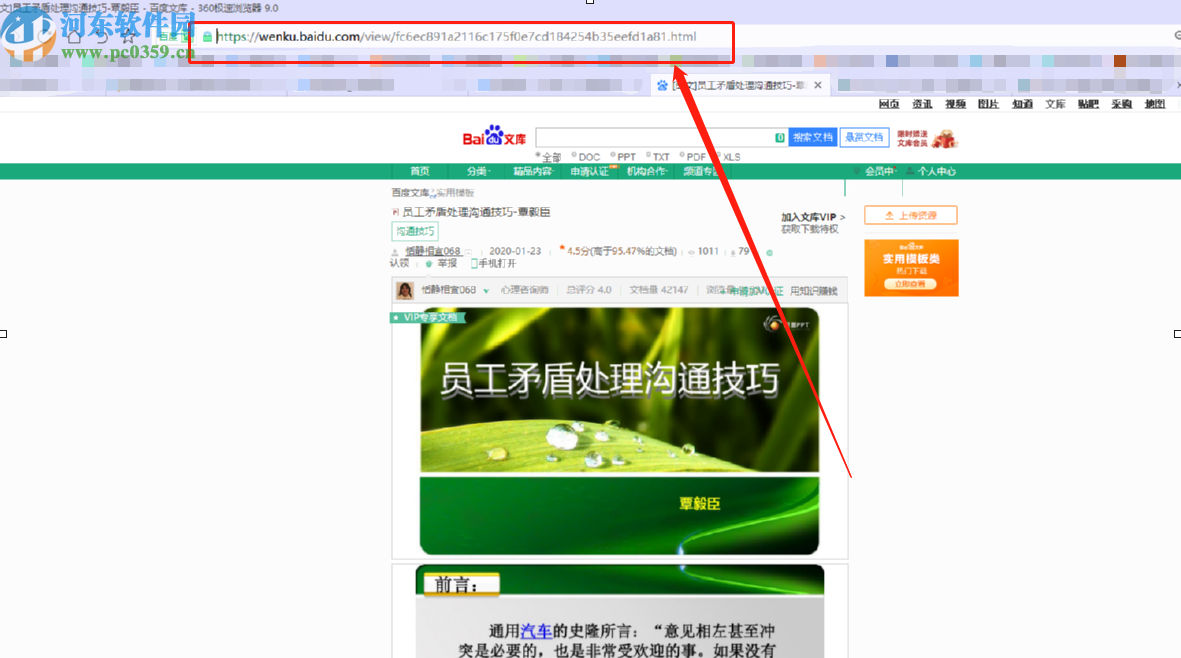Click uploader 恬静桓宣068's avatar
1181x658 pixels.
[x=403, y=289]
